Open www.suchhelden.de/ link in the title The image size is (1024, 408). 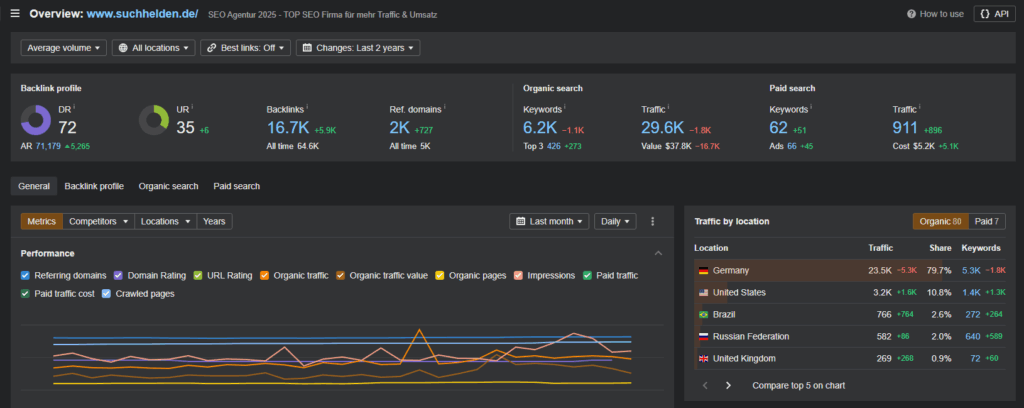point(142,14)
